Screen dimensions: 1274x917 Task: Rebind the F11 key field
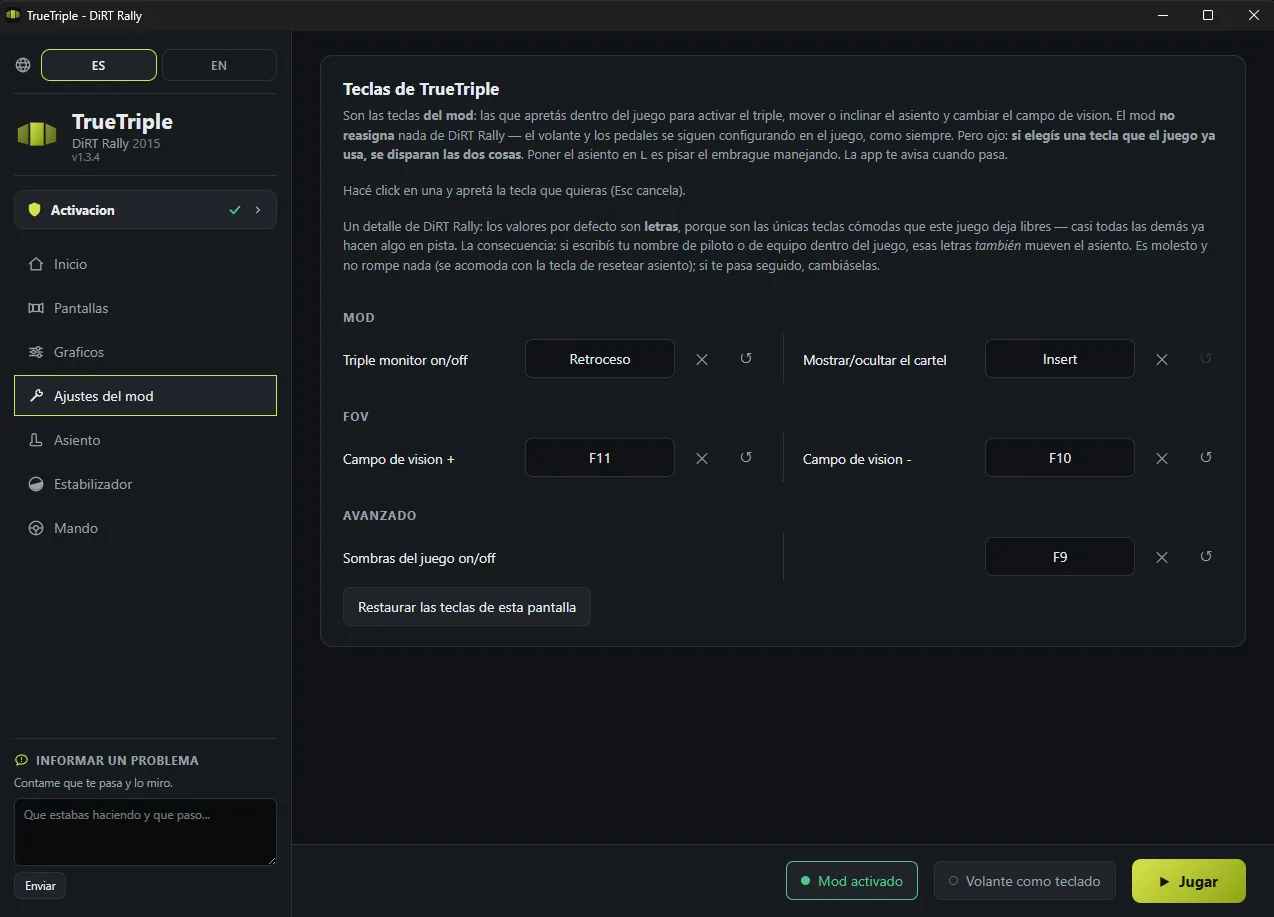600,458
